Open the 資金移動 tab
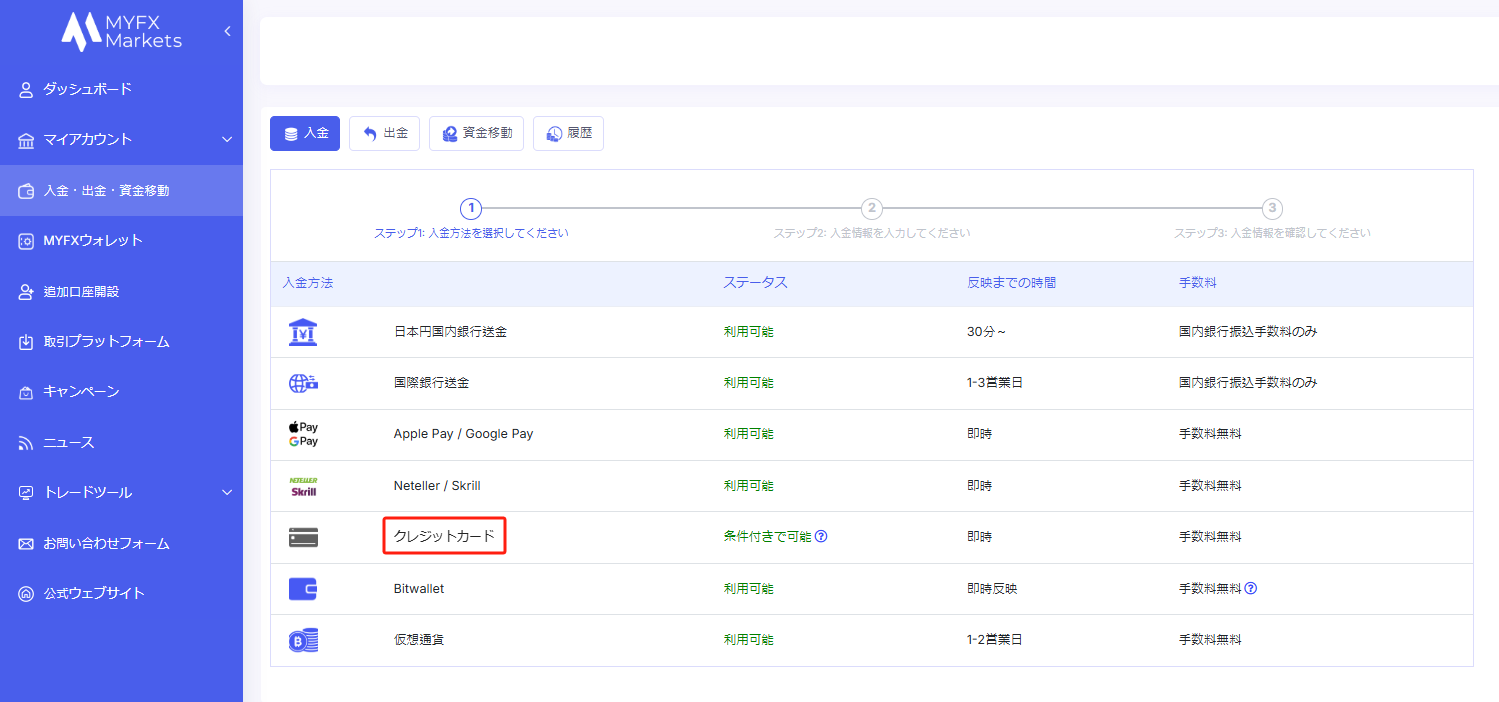This screenshot has width=1499, height=702. (x=476, y=133)
